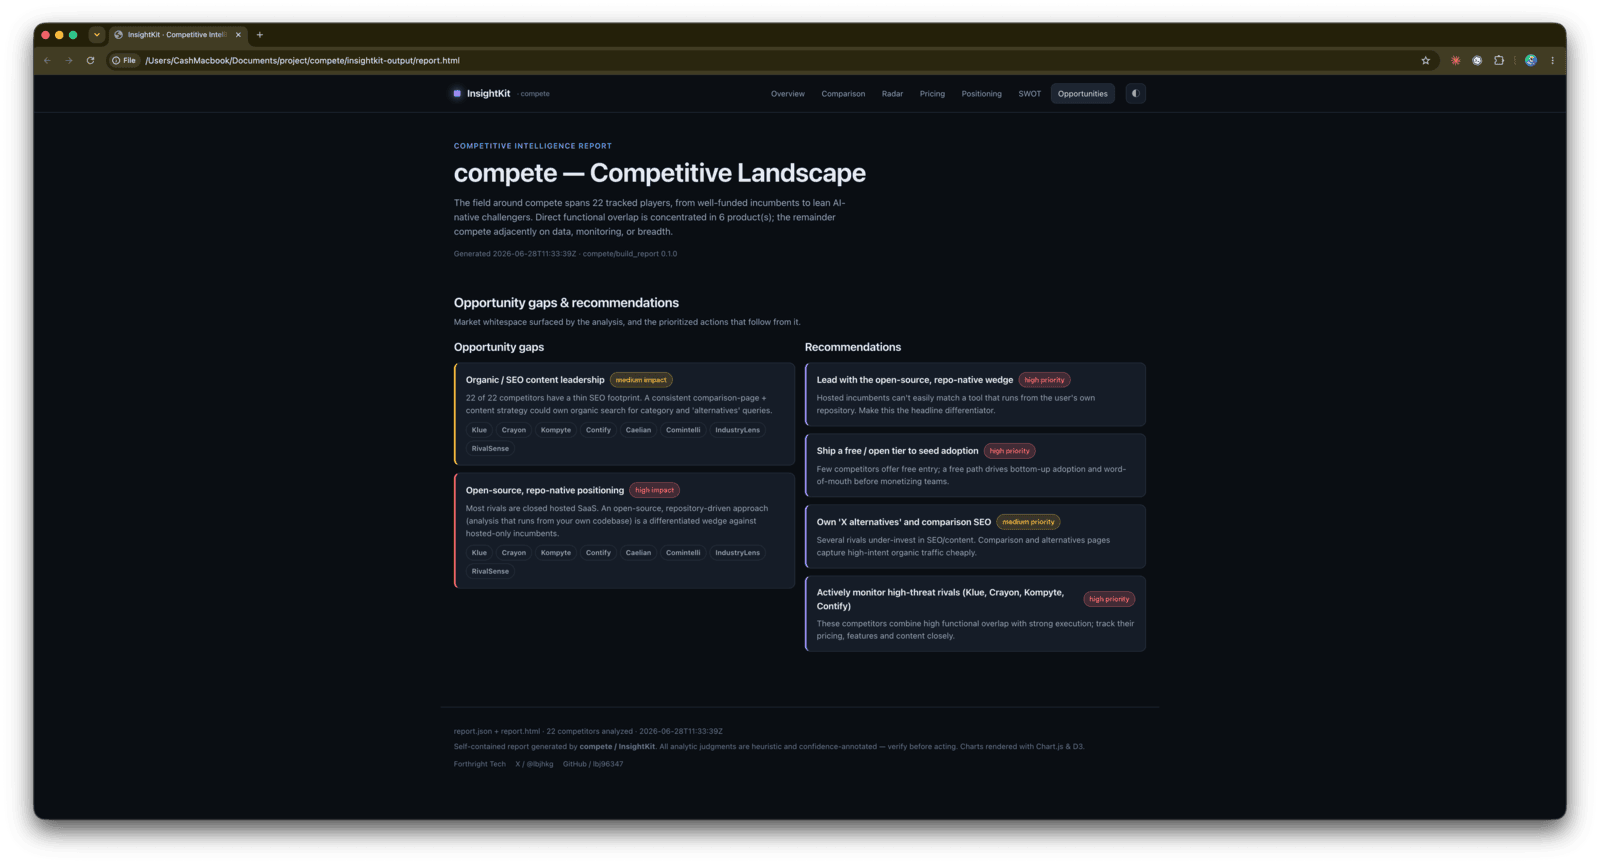Image resolution: width=1600 pixels, height=864 pixels.
Task: View site info via the File chip
Action: (x=124, y=60)
